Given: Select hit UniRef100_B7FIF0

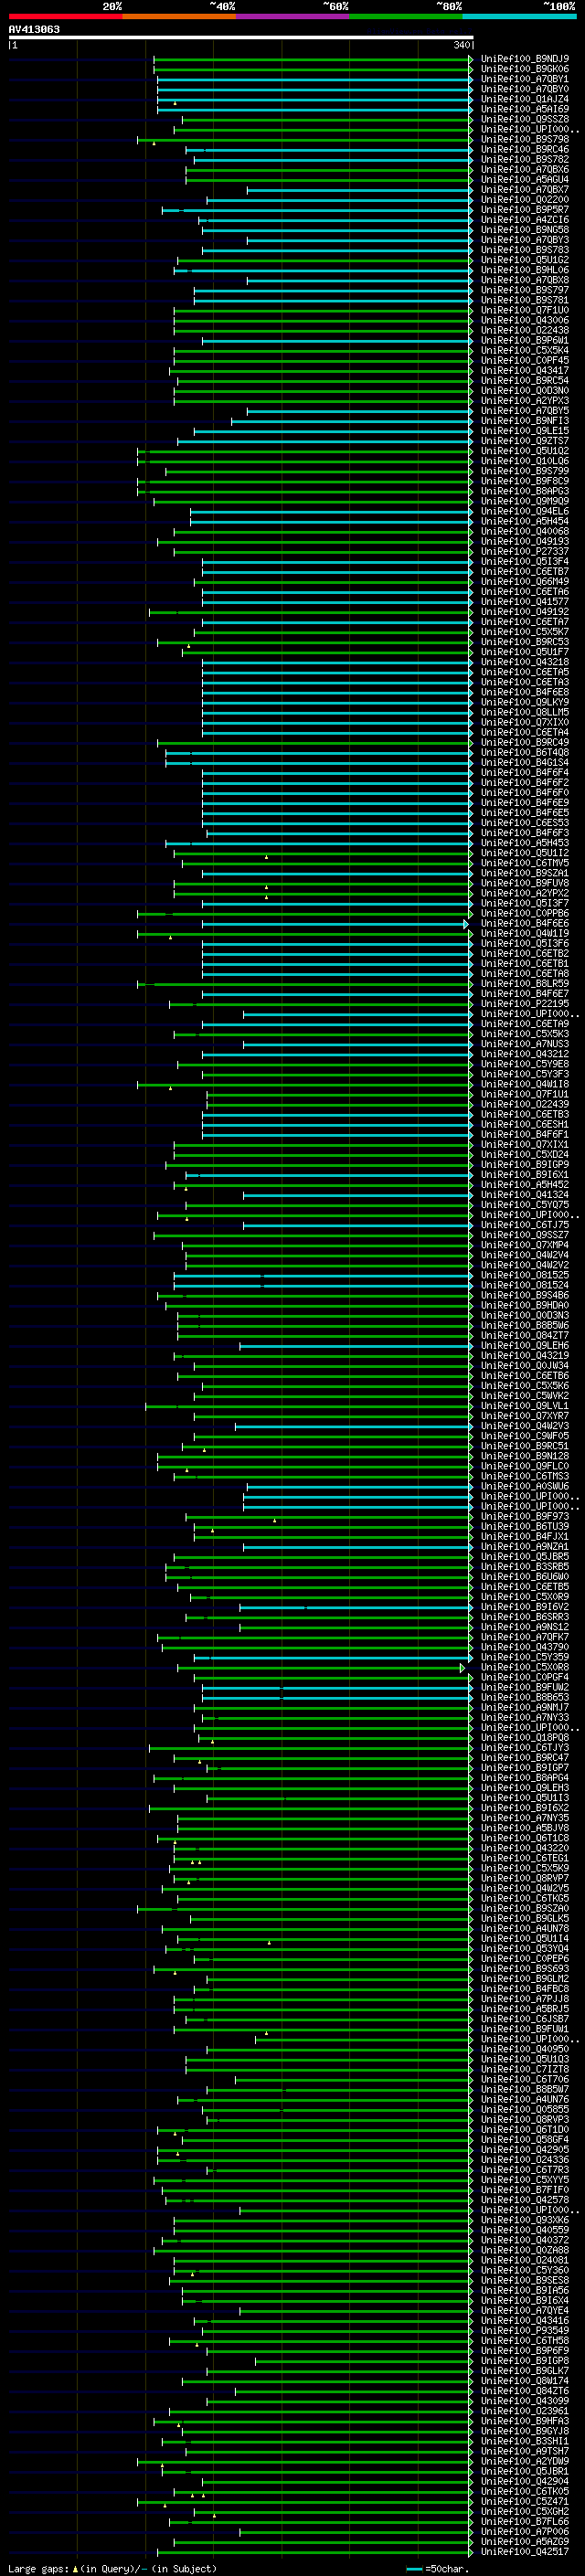Looking at the screenshot, I should click(524, 2189).
